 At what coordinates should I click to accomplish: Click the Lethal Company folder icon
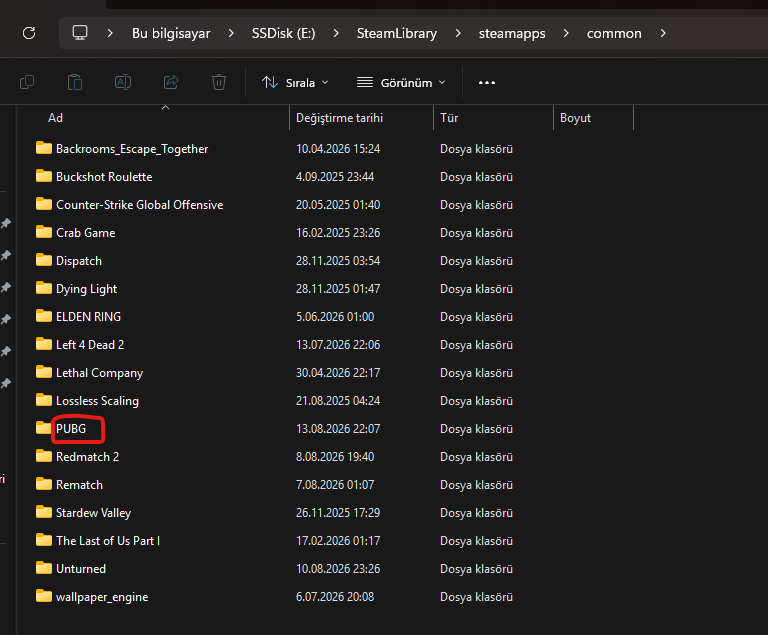coord(44,372)
